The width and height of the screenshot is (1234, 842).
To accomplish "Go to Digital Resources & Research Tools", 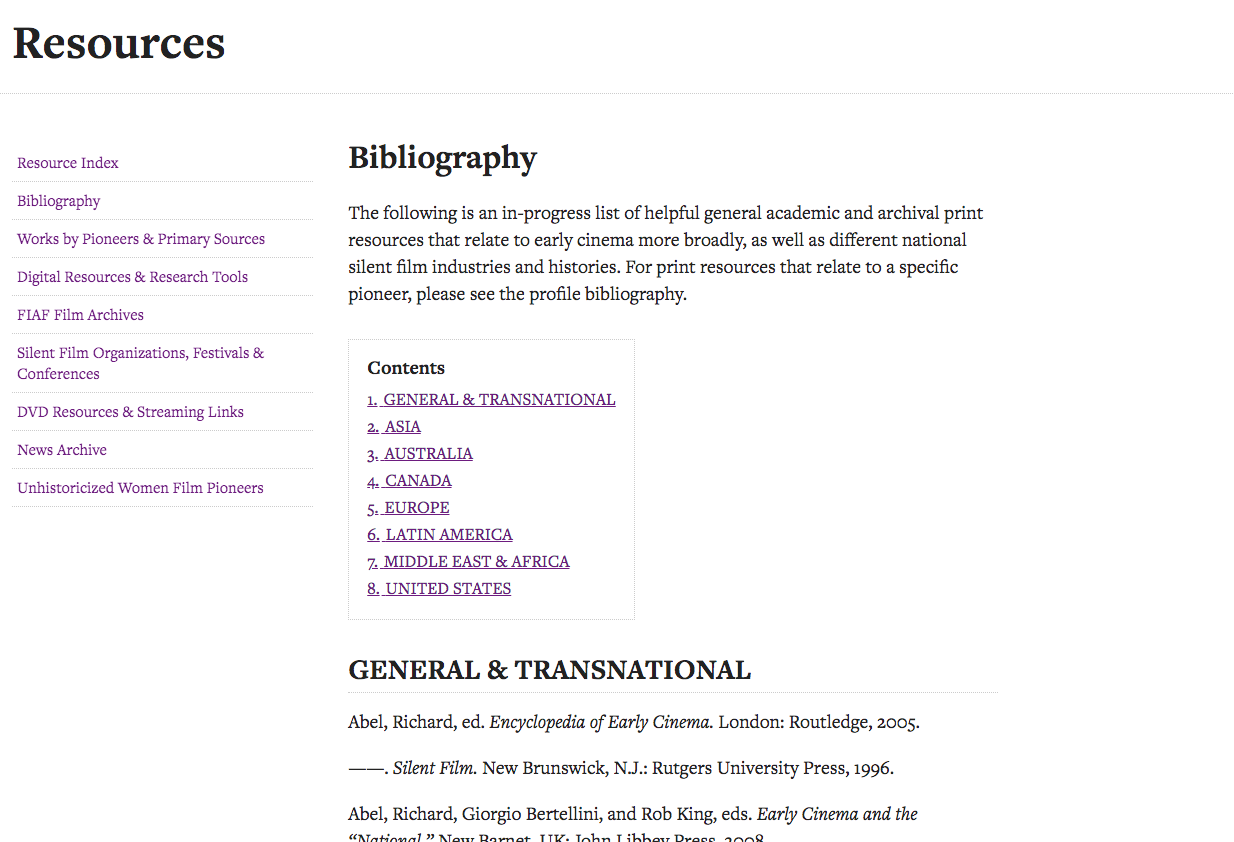I will pos(133,277).
